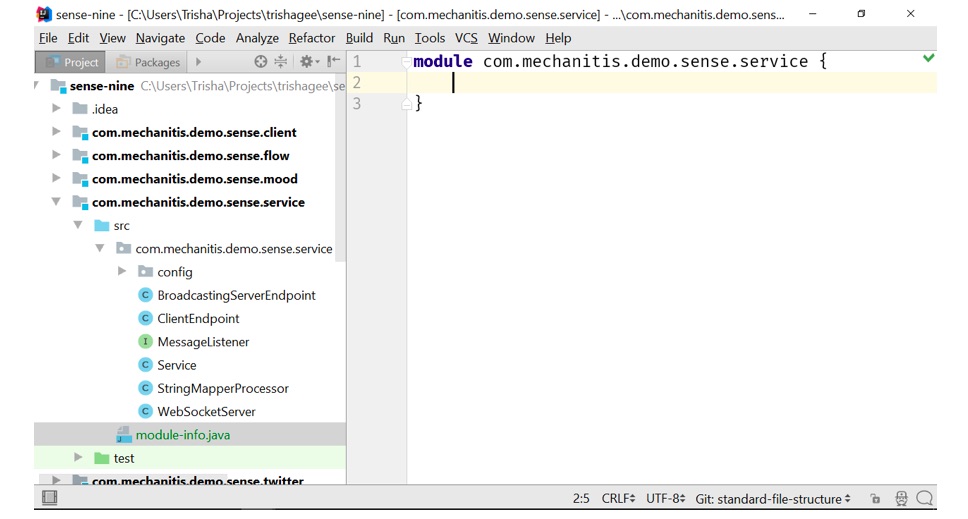Expand the config package
The height and width of the screenshot is (519, 968).
pyautogui.click(x=122, y=272)
